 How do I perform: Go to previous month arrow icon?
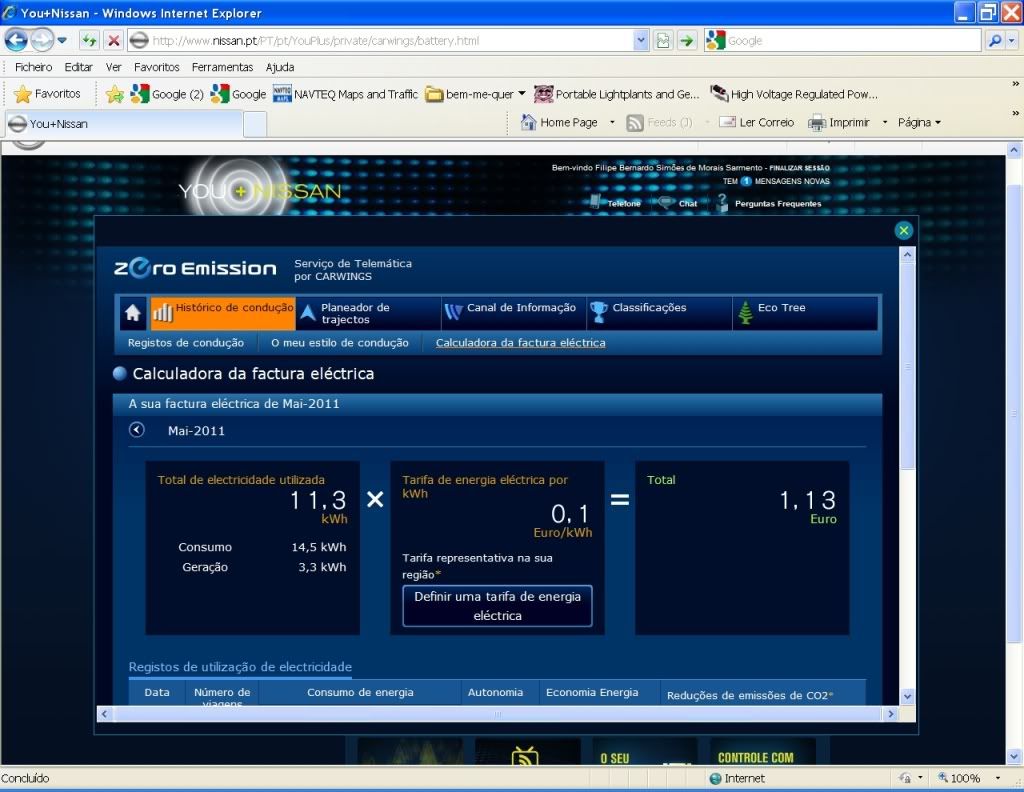click(x=136, y=430)
